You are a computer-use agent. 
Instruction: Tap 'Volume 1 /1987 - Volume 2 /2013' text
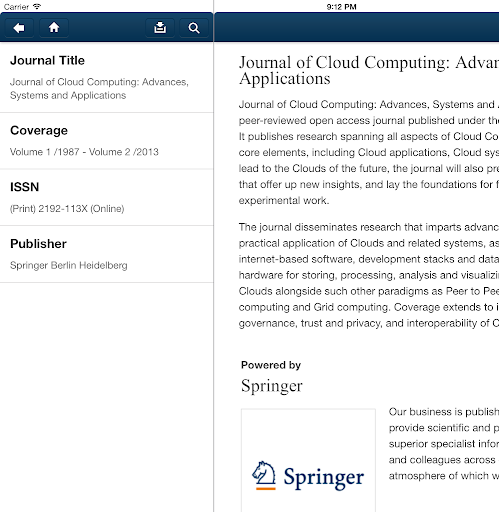[x=84, y=152]
